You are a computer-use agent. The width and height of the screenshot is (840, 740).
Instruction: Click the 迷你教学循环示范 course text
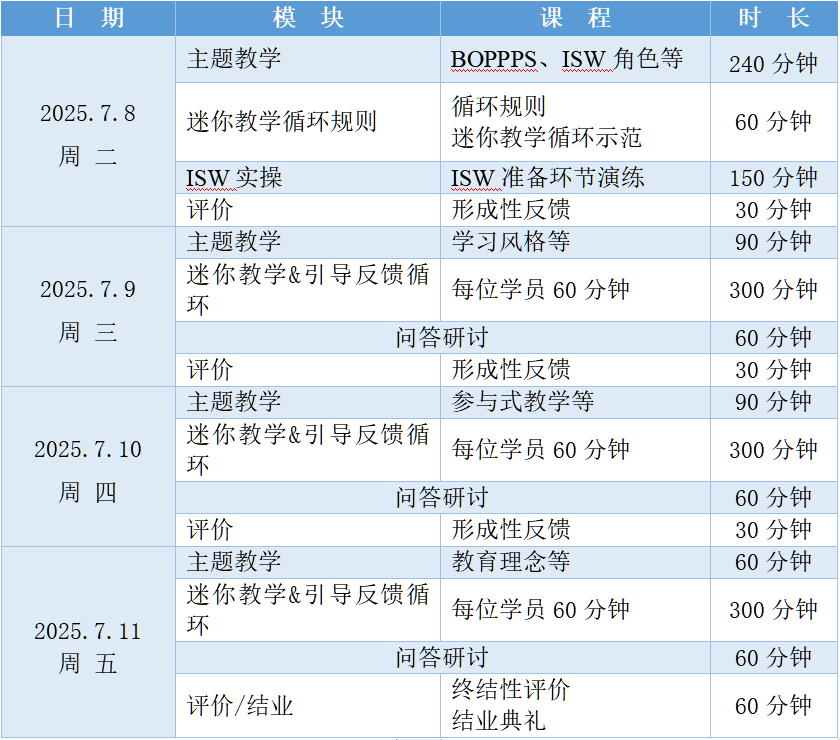click(546, 138)
